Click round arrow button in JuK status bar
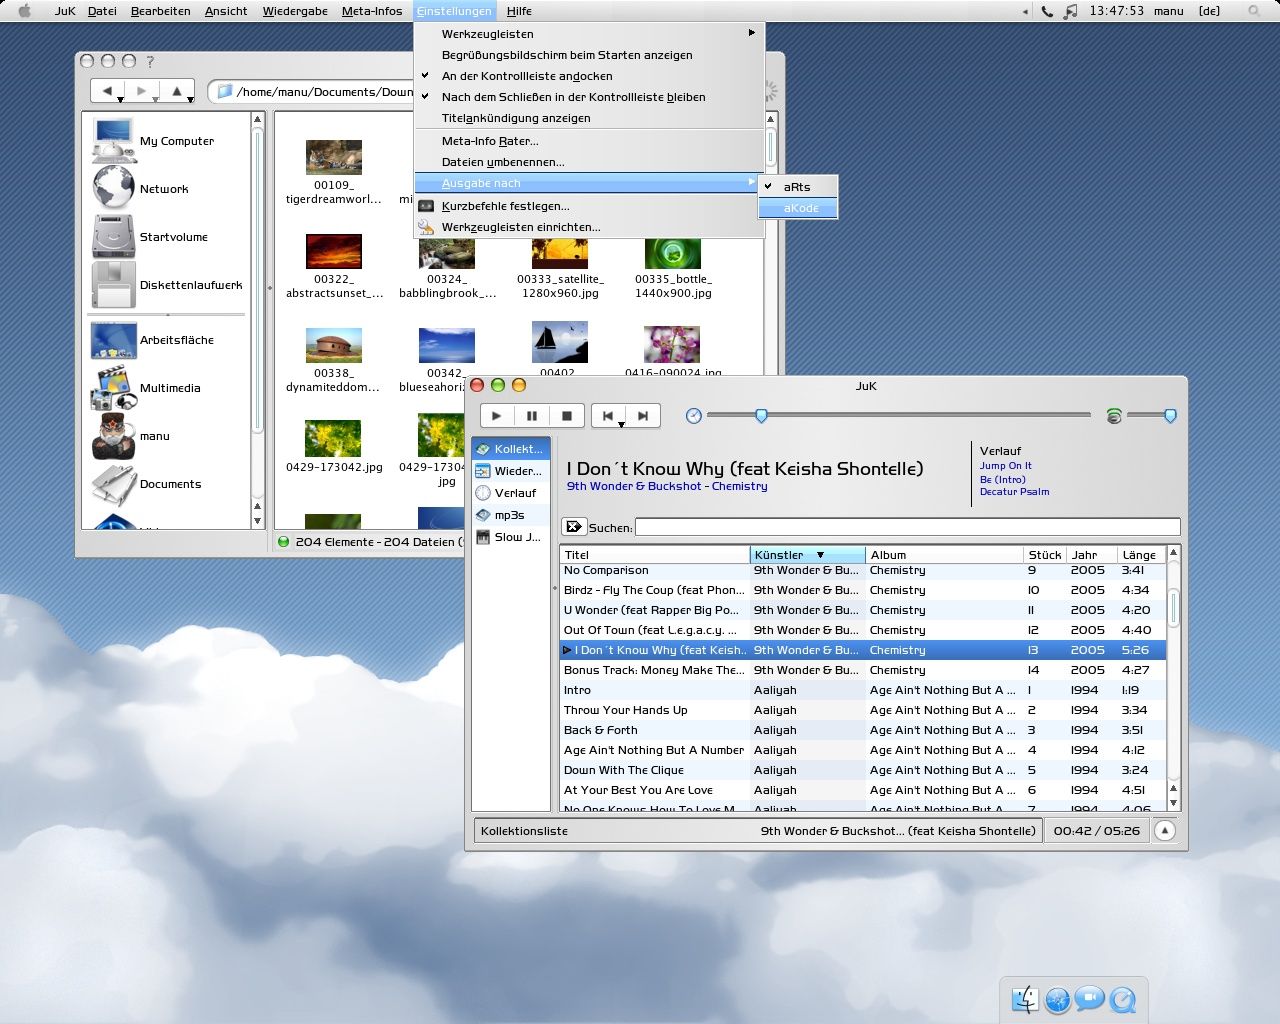The image size is (1280, 1024). point(1164,830)
